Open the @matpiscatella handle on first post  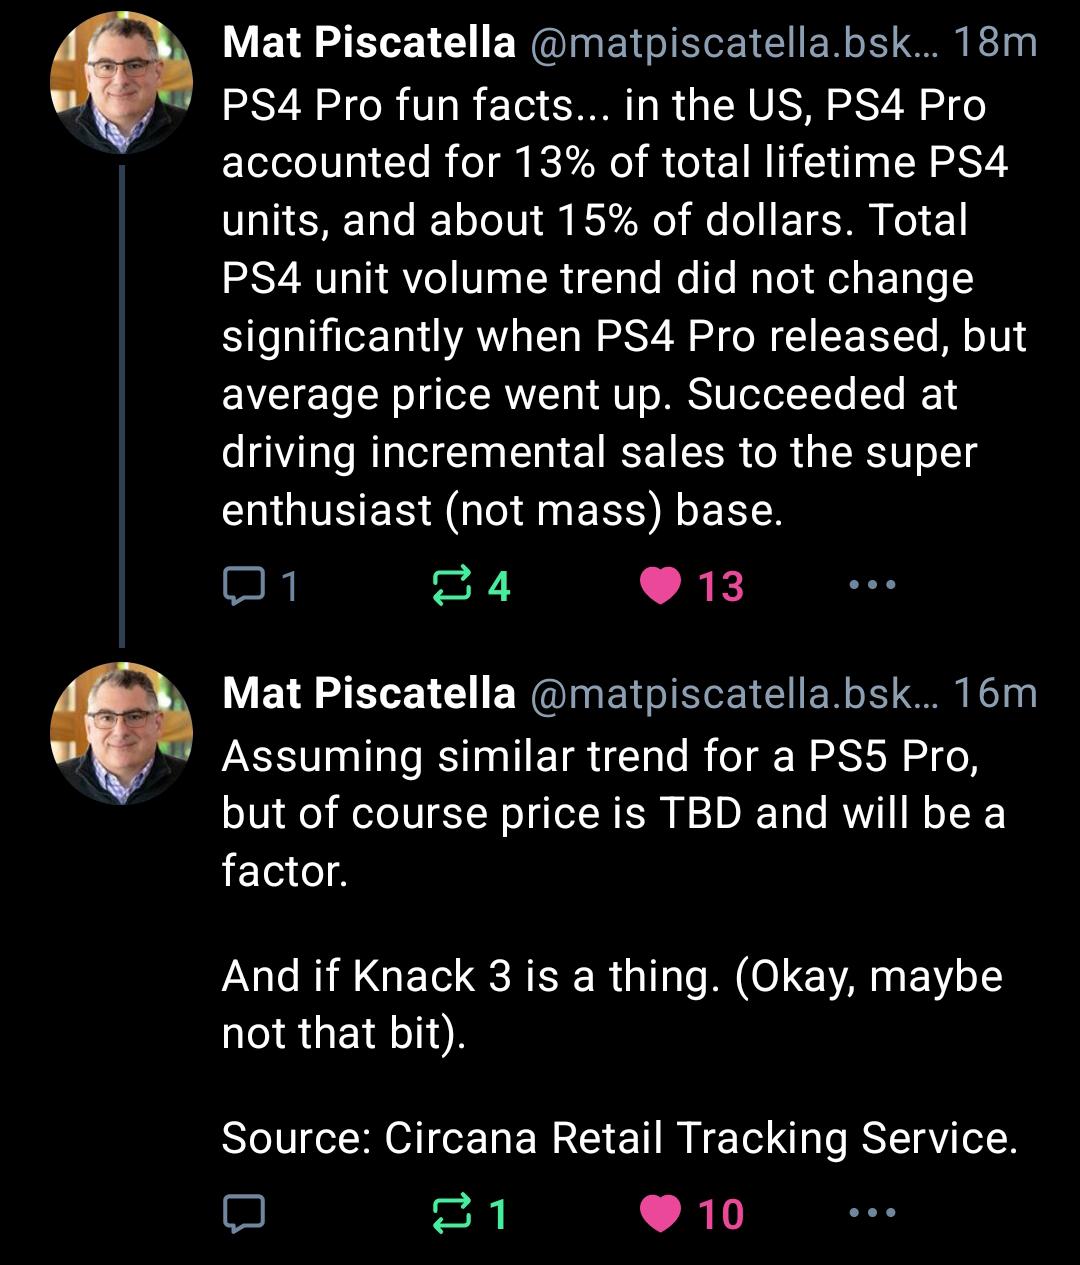tap(733, 44)
